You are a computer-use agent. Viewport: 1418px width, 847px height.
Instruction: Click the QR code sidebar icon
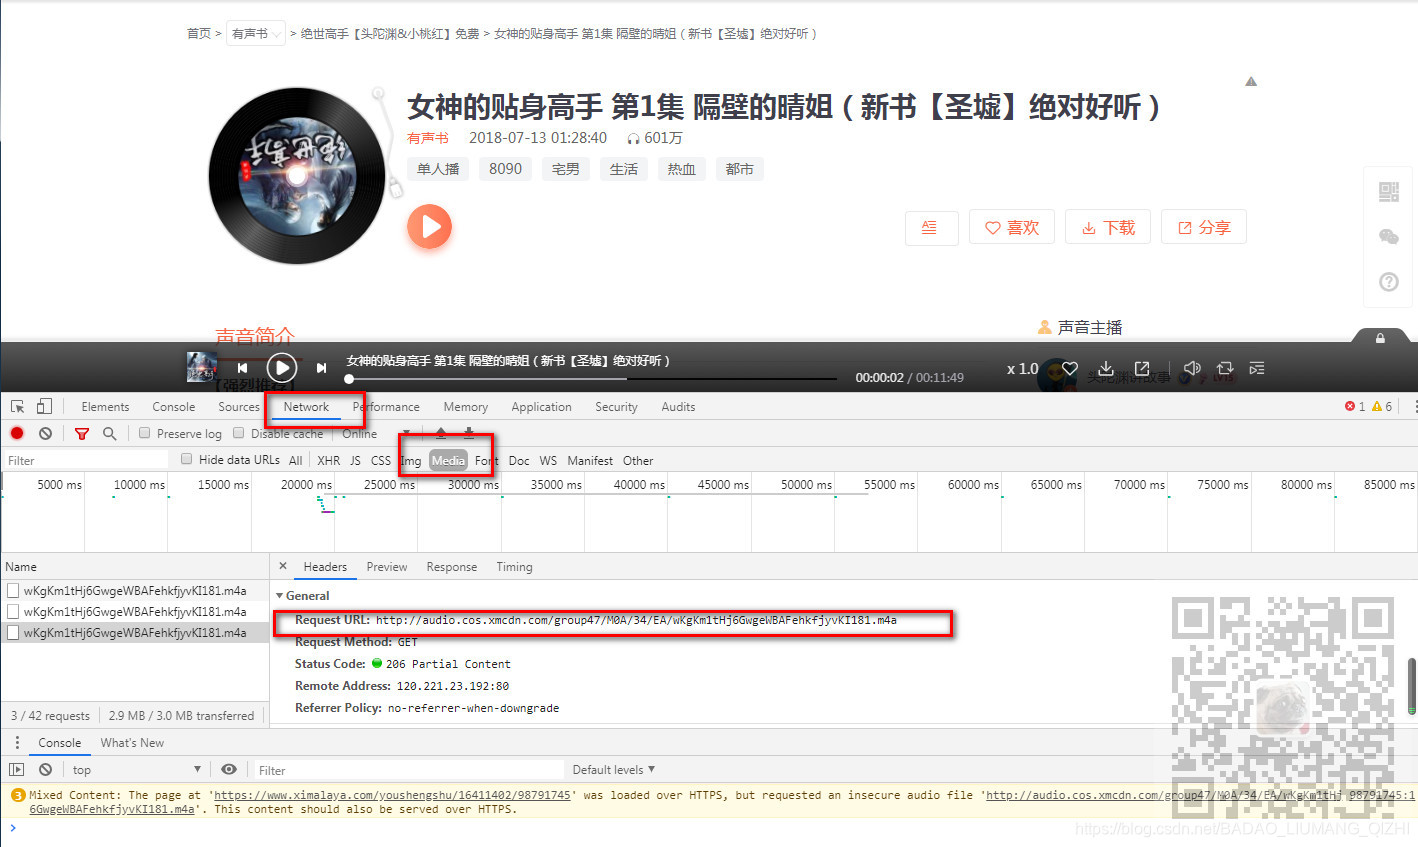1389,192
